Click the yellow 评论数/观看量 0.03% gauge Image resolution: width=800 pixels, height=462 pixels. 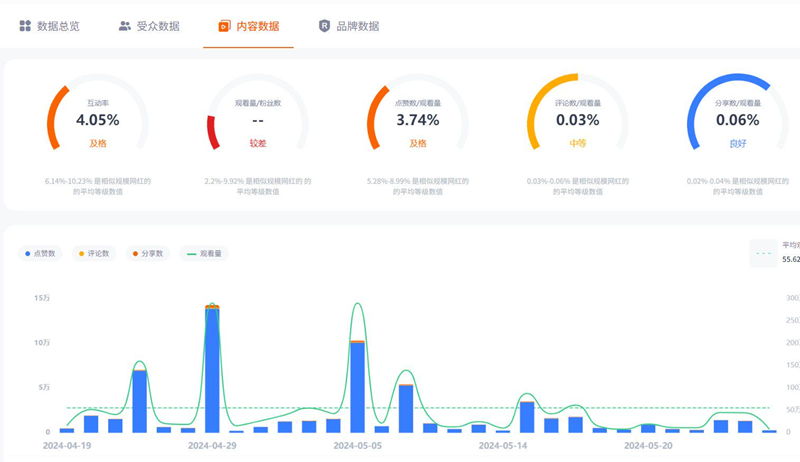[577, 120]
